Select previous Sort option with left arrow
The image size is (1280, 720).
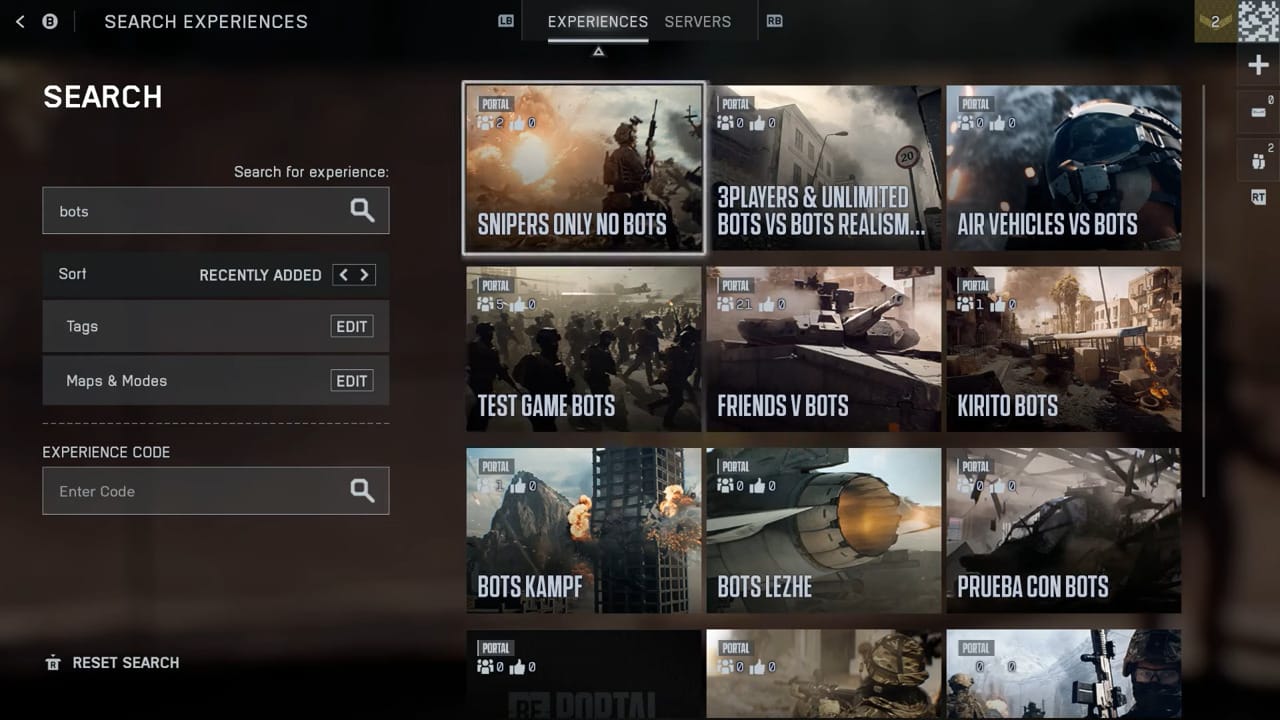343,275
